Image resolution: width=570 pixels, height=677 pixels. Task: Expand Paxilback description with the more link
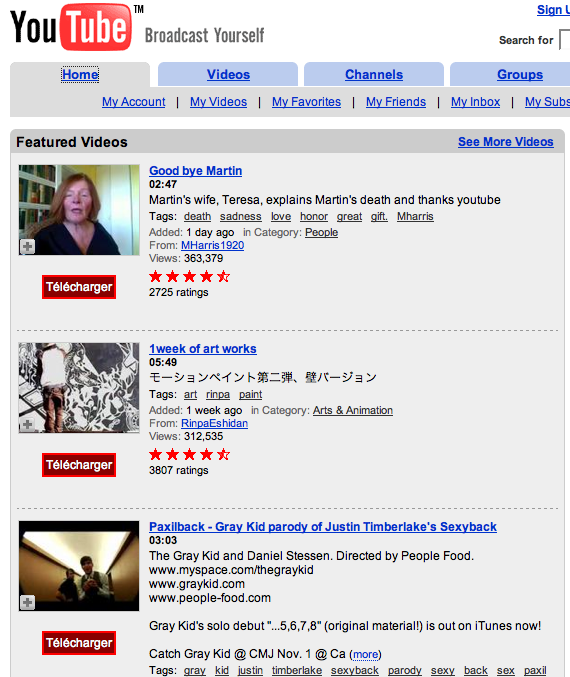tap(365, 655)
